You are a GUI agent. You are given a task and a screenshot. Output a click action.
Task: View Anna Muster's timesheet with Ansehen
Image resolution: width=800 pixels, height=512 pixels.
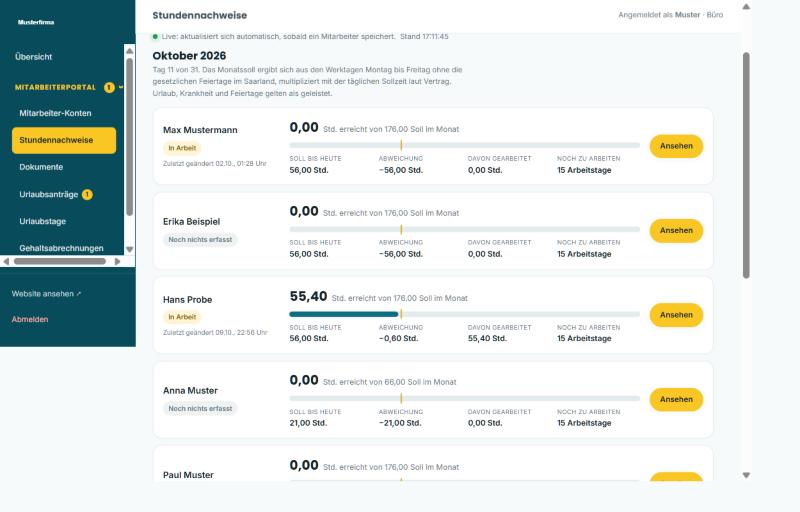[676, 400]
